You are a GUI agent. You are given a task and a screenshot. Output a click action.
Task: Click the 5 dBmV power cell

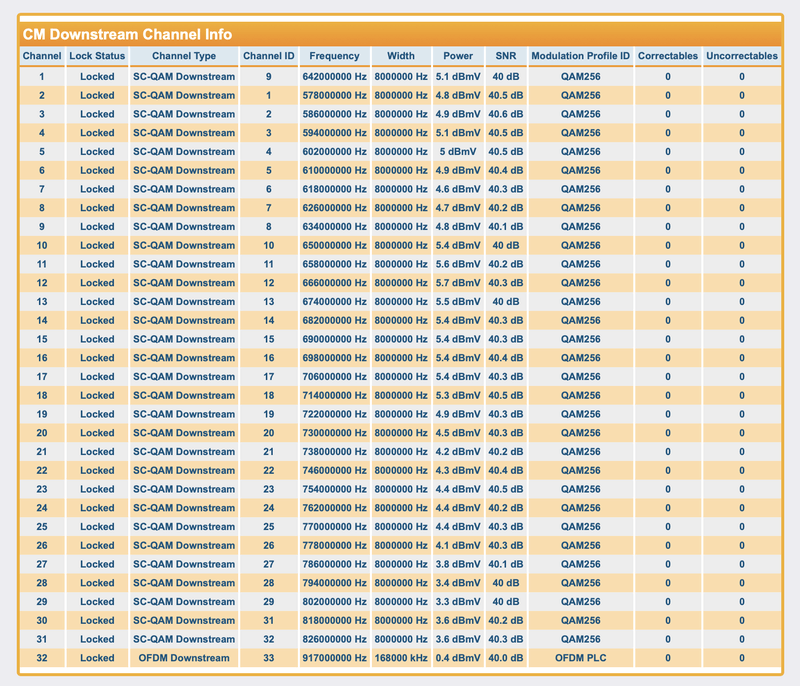[x=458, y=151]
